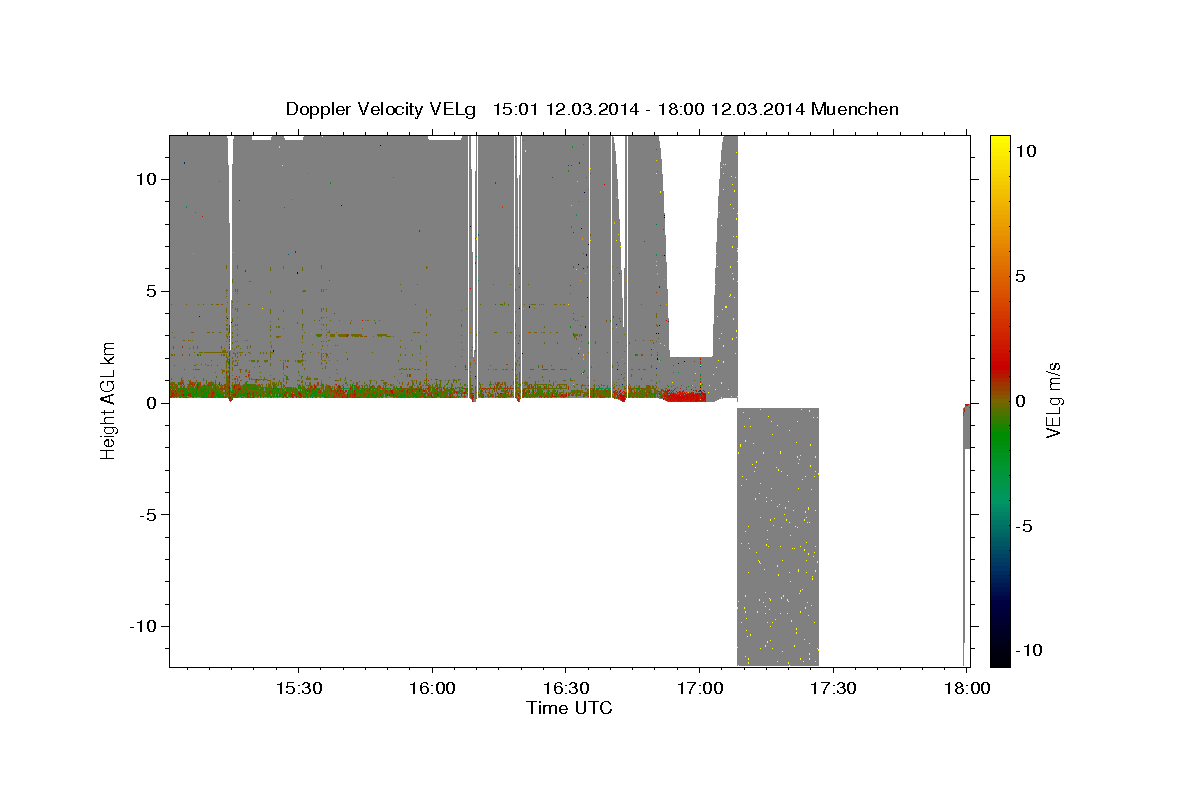Click the height axis label '-5'

[x=150, y=514]
